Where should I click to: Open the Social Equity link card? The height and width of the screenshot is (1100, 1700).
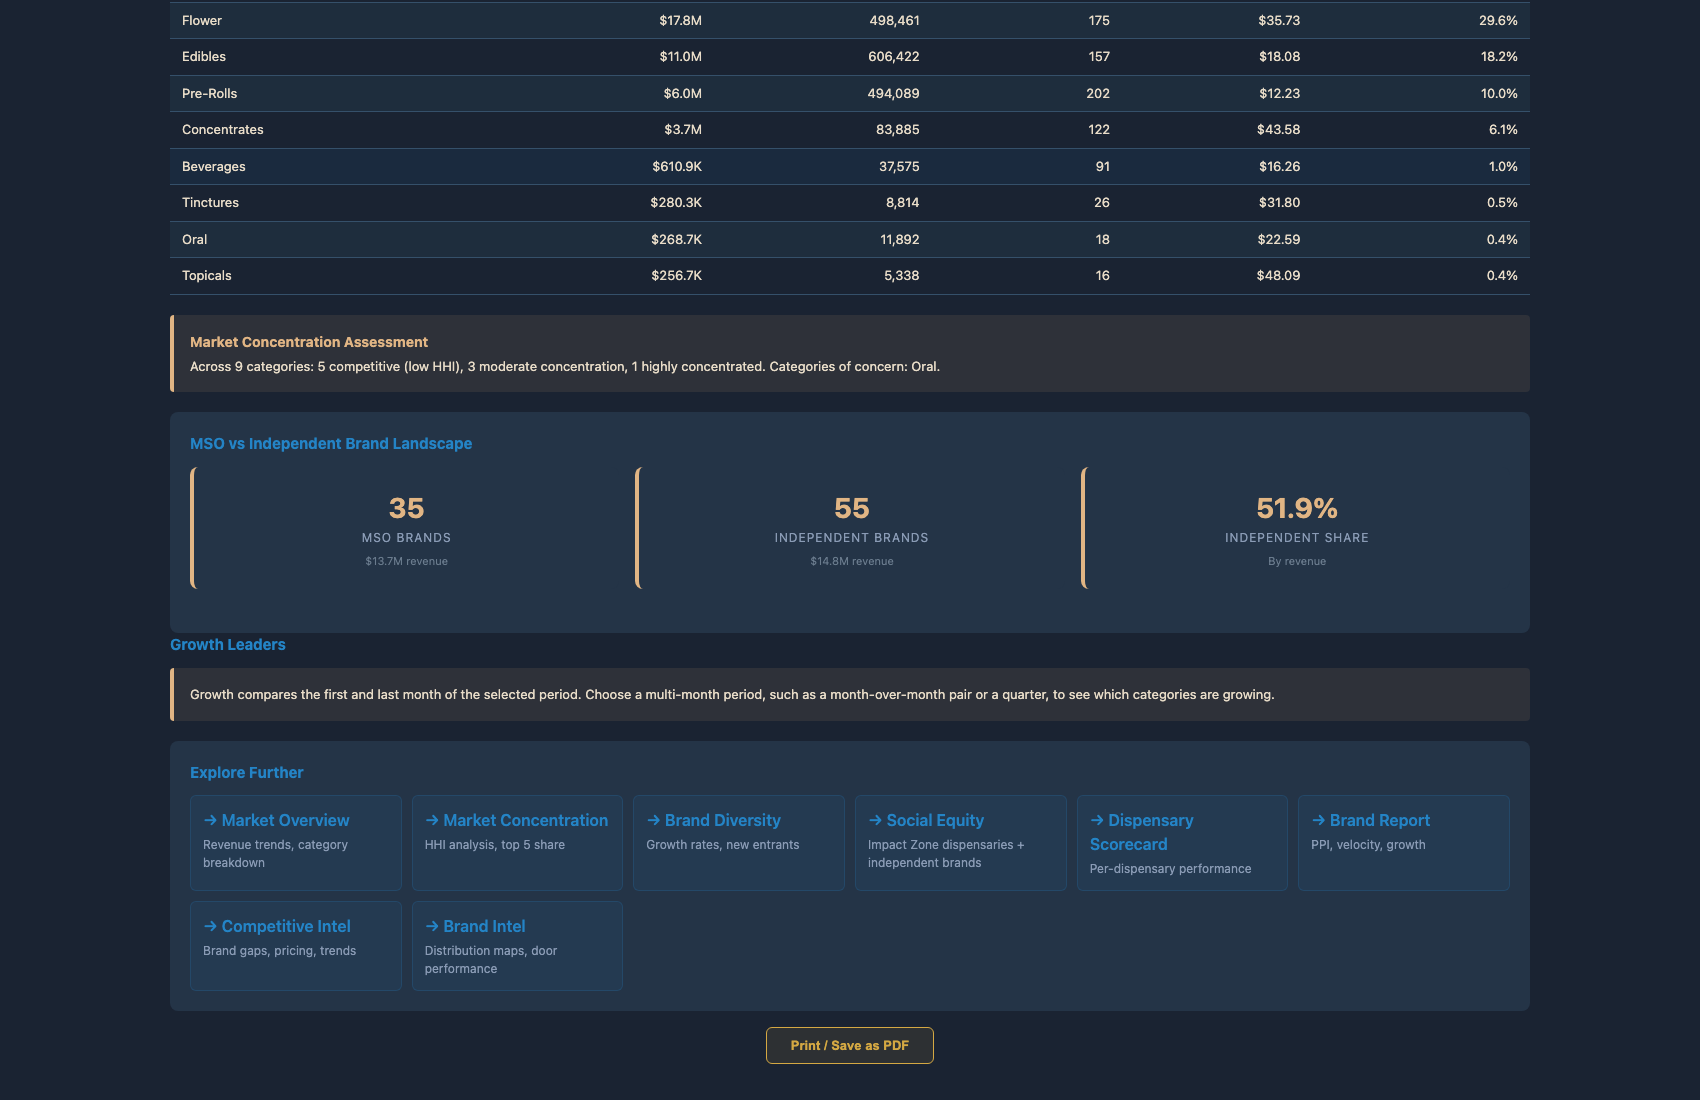point(961,843)
